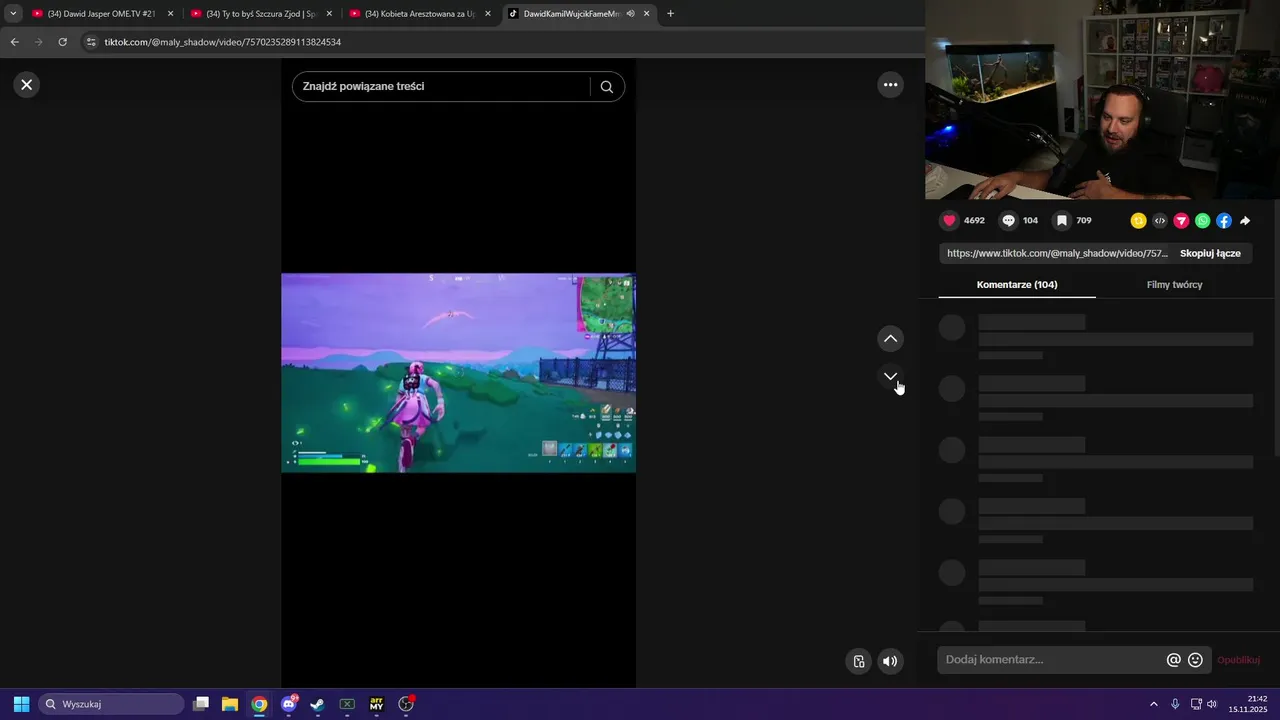Screen dimensions: 1280x720
Task: Mute the TikTok video sound
Action: click(x=890, y=661)
